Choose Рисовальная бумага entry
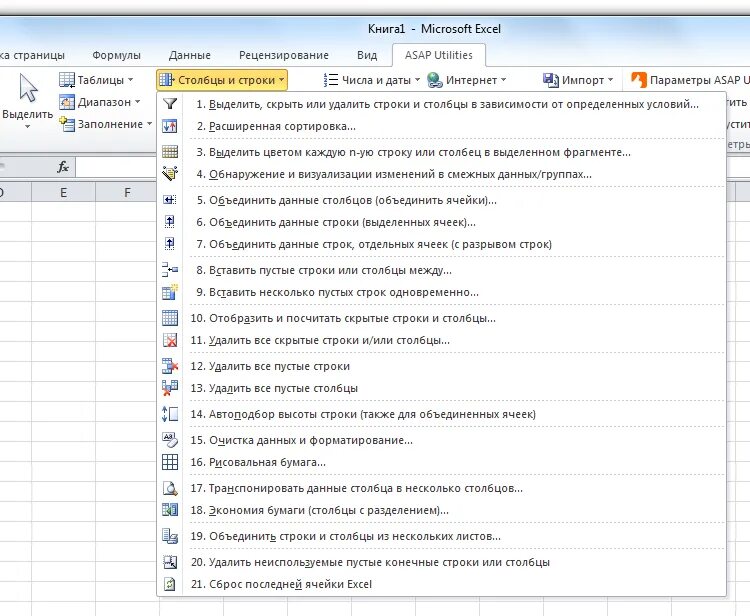This screenshot has height=616, width=750. pos(442,462)
